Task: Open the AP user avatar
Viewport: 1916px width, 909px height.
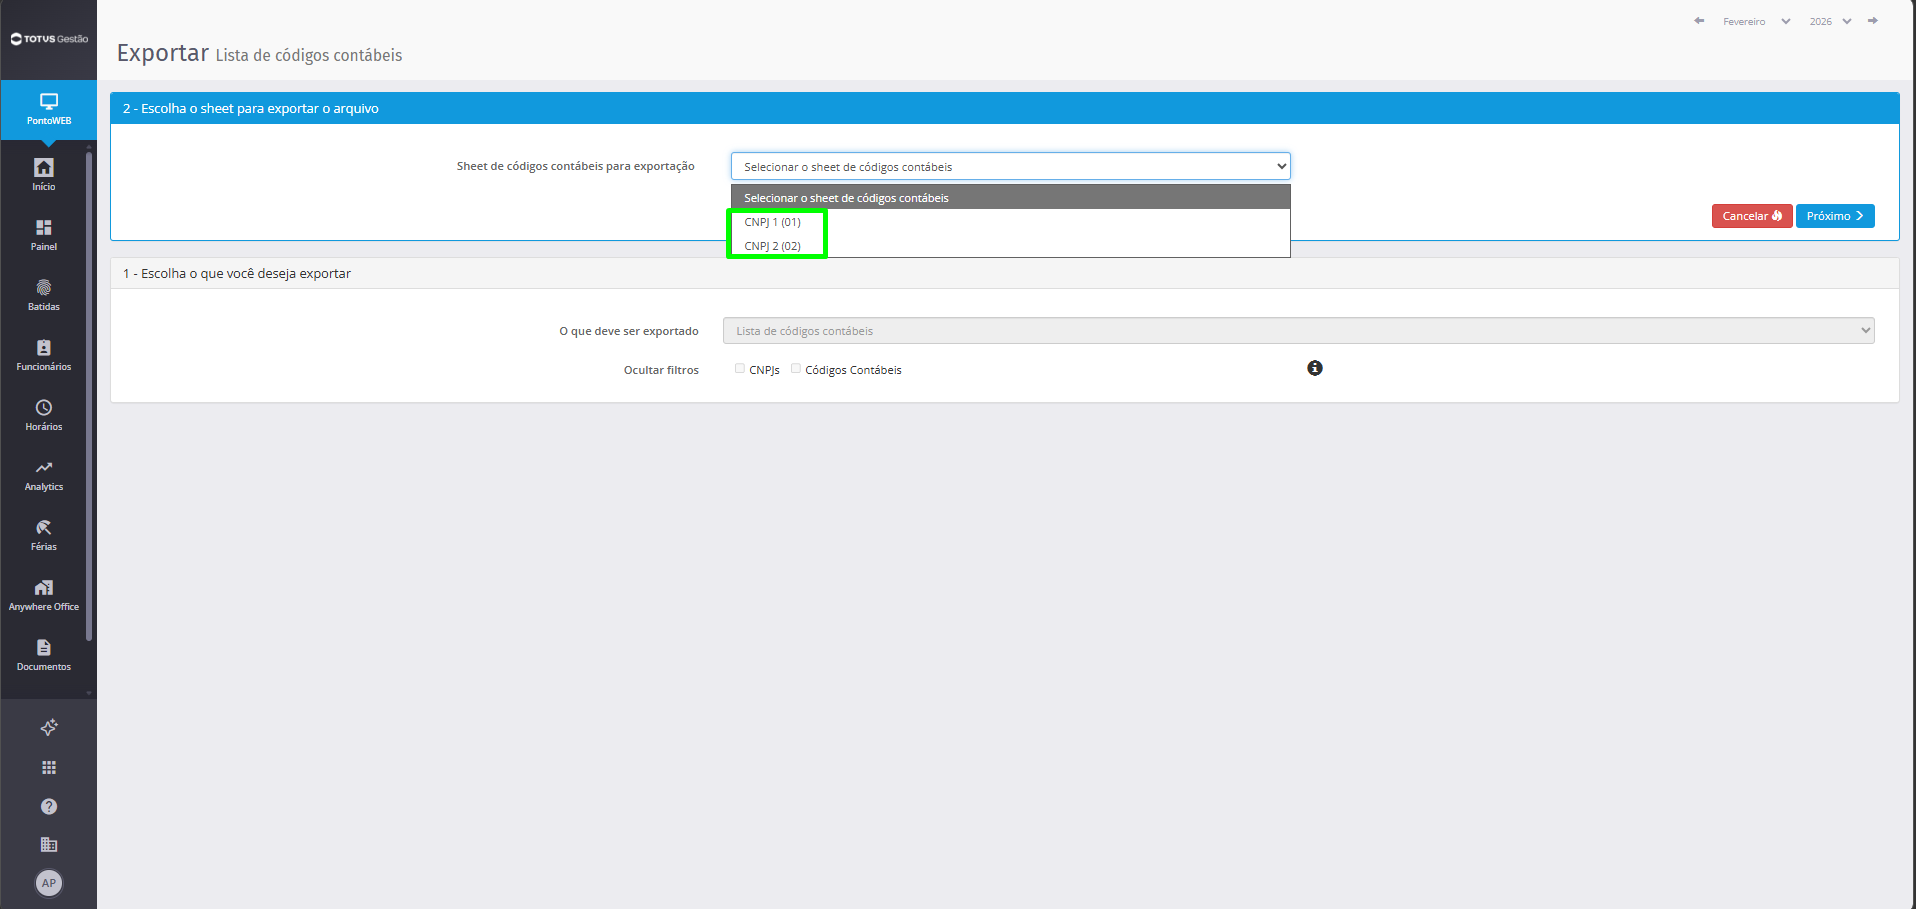Action: click(x=48, y=883)
